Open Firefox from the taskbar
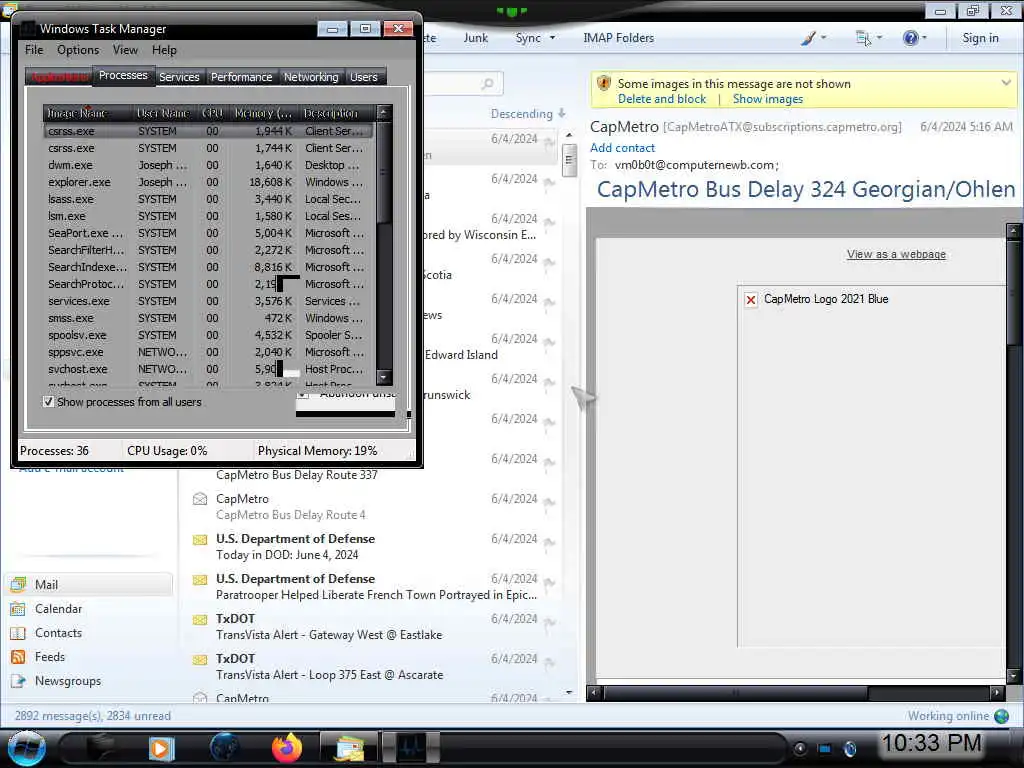This screenshot has height=768, width=1024. 287,748
